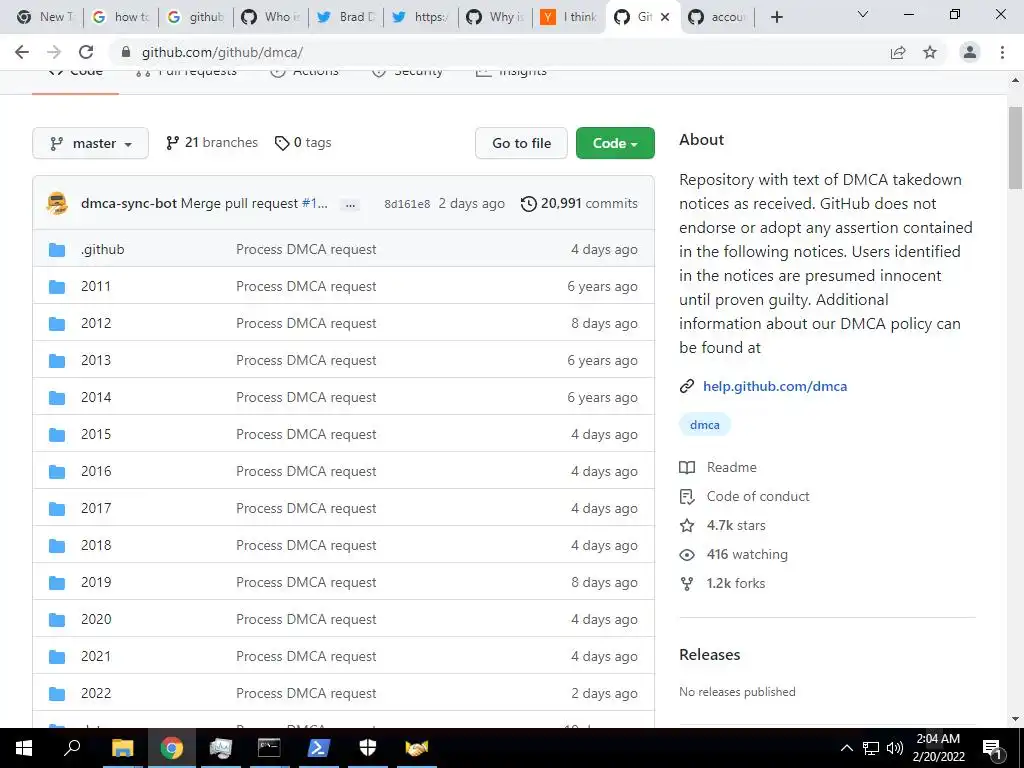This screenshot has height=768, width=1024.
Task: Open Chrome's three-dot menu
Action: (x=1002, y=52)
